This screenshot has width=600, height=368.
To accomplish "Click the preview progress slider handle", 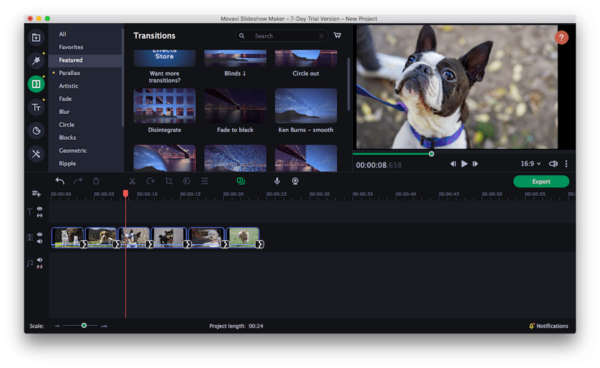I will [x=431, y=154].
